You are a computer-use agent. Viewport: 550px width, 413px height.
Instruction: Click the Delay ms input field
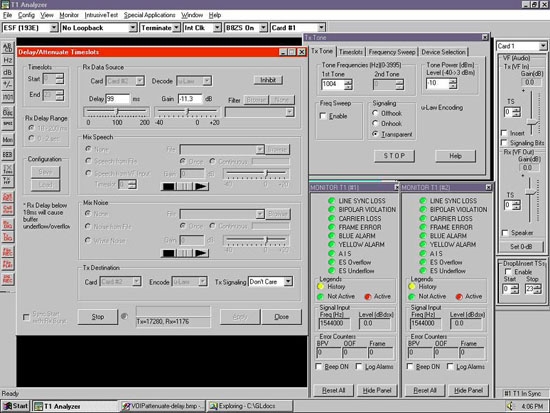pyautogui.click(x=118, y=99)
